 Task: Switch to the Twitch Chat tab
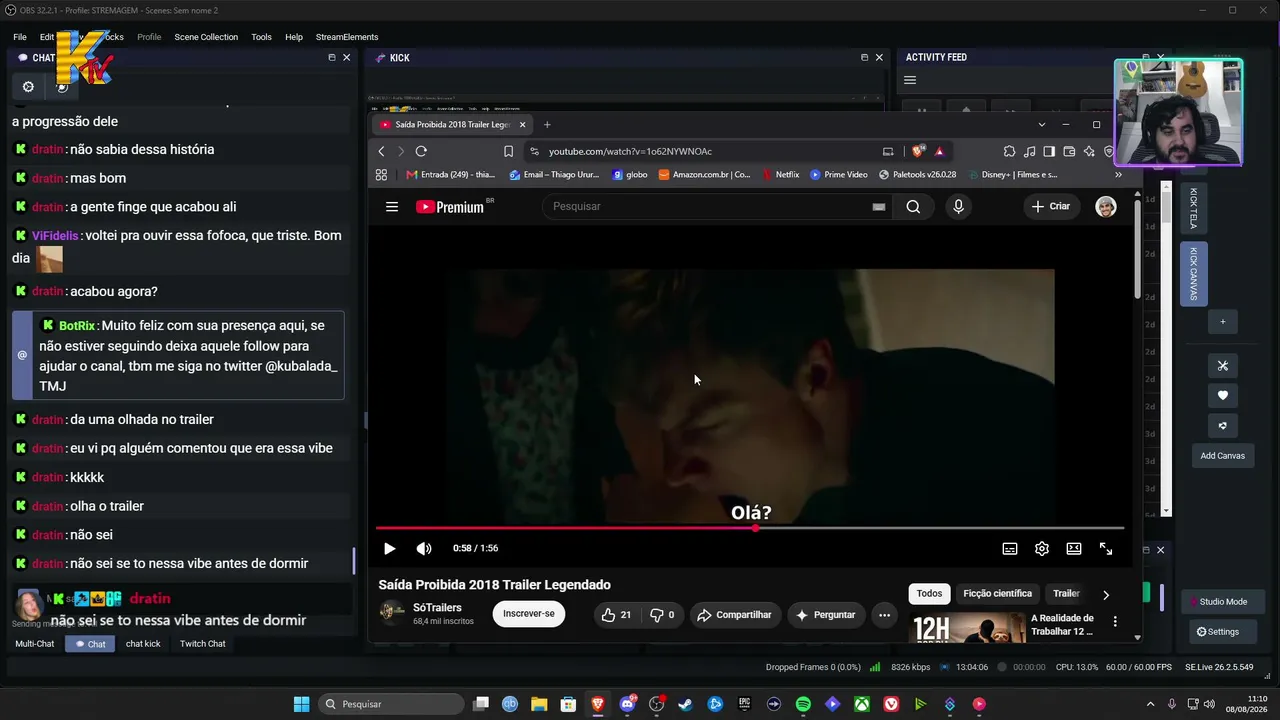pyautogui.click(x=203, y=644)
